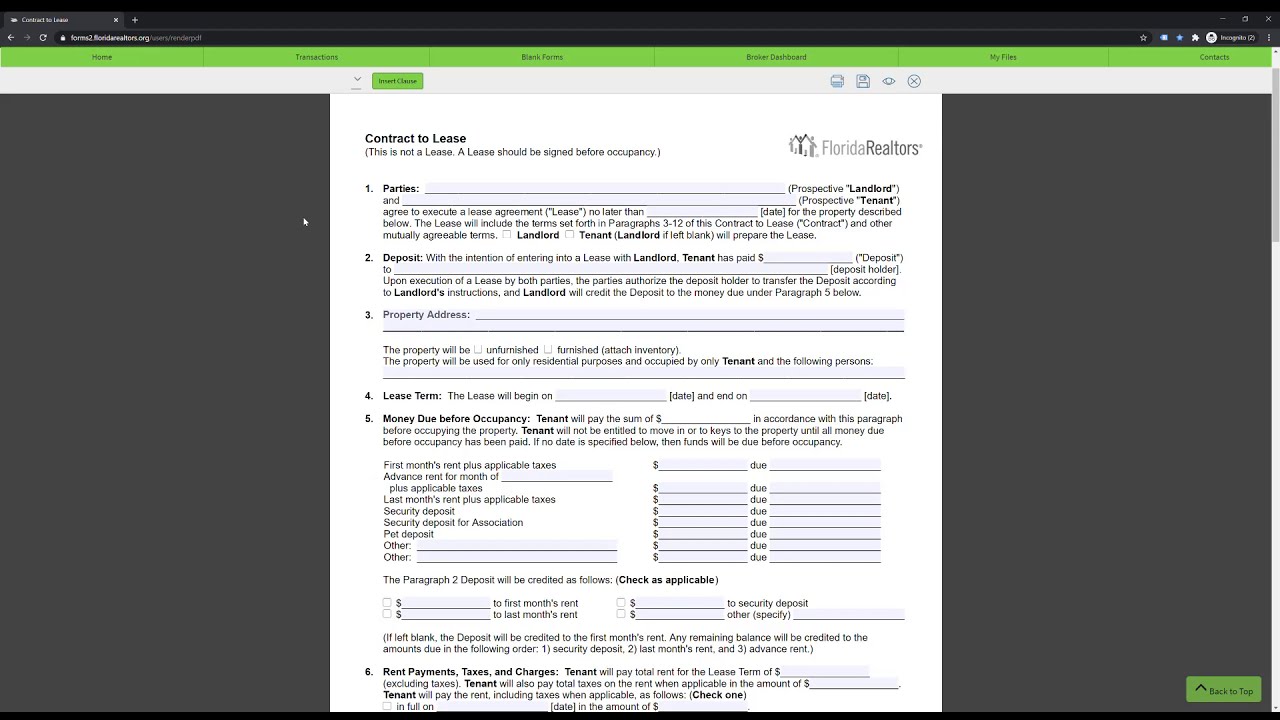Check the 'in full on' payment box
The height and width of the screenshot is (720, 1280).
click(387, 706)
